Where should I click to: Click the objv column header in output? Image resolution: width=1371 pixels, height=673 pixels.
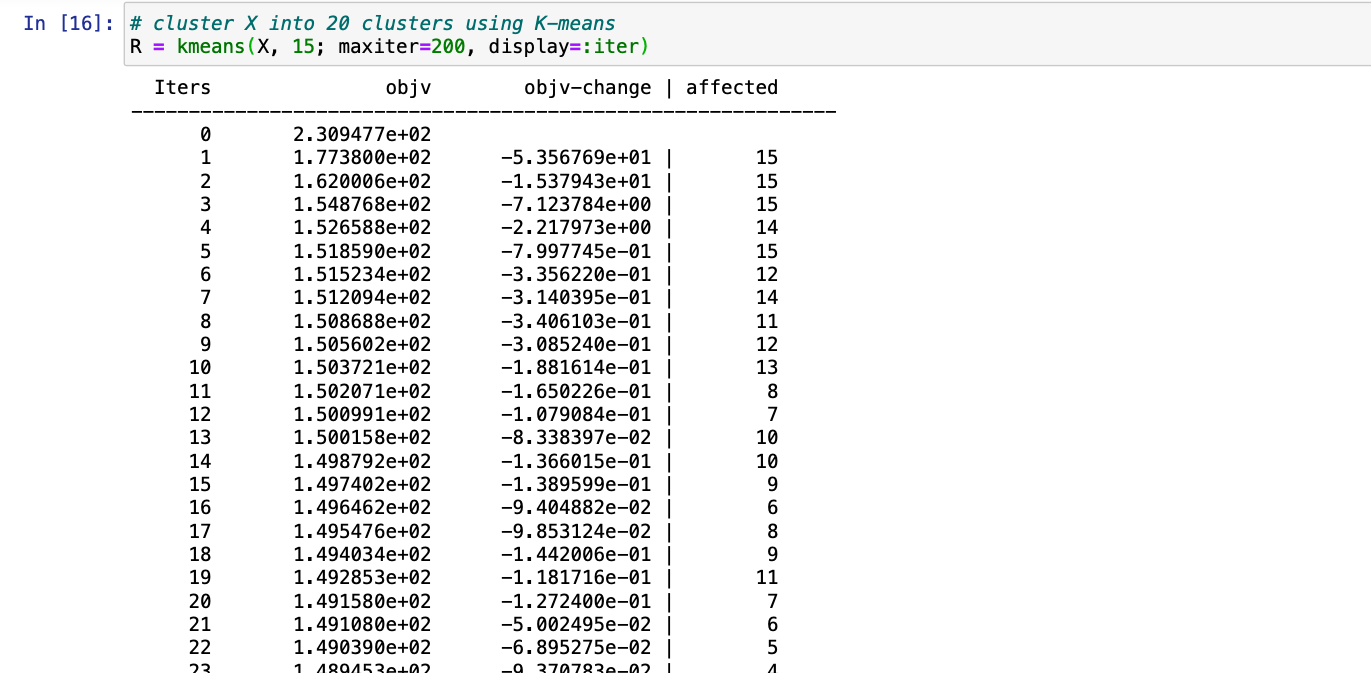[409, 88]
